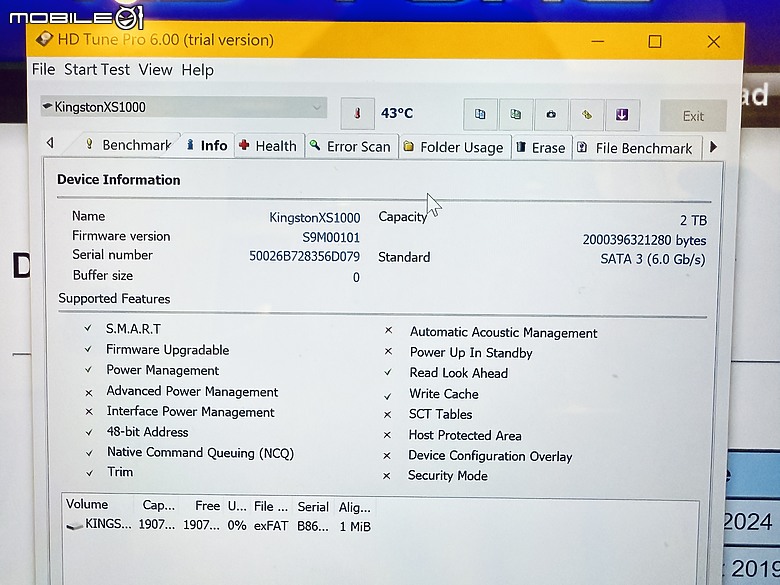Click firmware version value S9M00101

coord(331,237)
